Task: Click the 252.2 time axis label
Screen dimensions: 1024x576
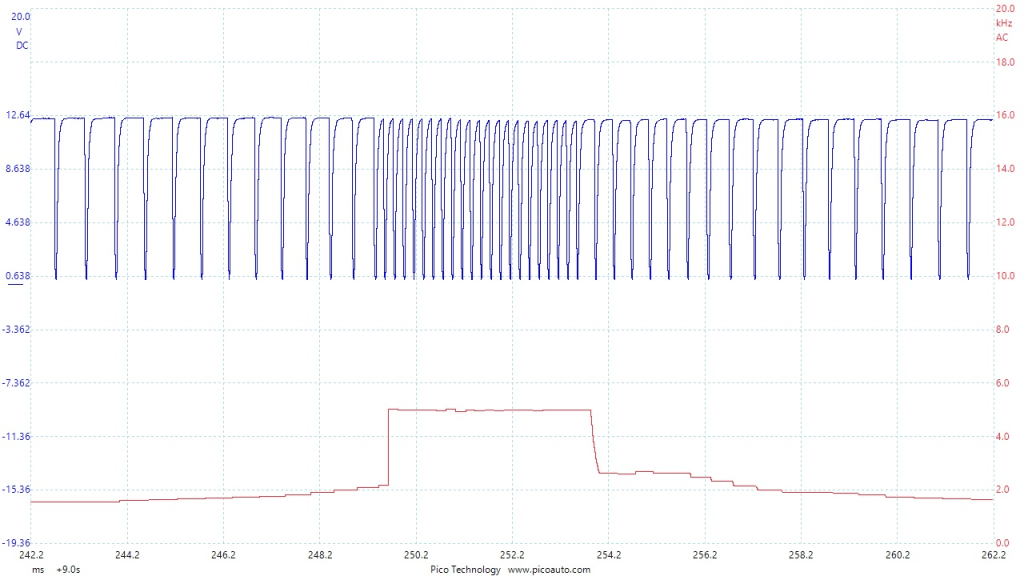Action: pyautogui.click(x=512, y=555)
